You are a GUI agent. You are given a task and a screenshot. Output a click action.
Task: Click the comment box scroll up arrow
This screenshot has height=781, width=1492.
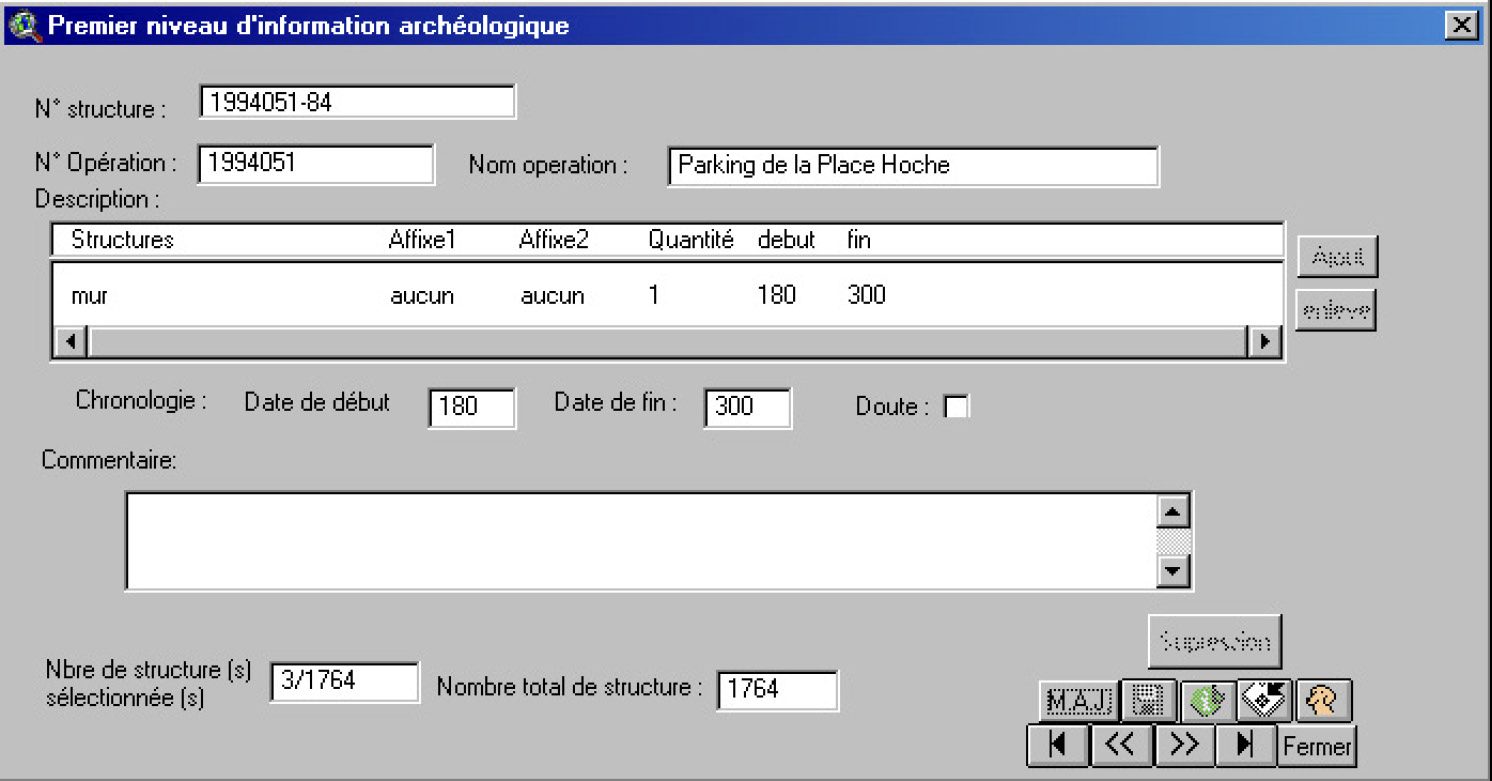[x=1172, y=512]
